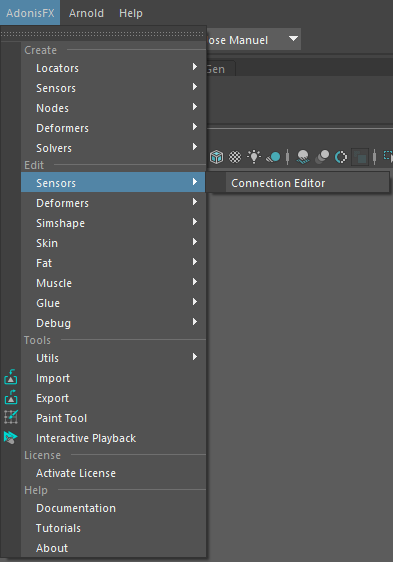
Task: Open the Arnold menu
Action: (x=86, y=13)
